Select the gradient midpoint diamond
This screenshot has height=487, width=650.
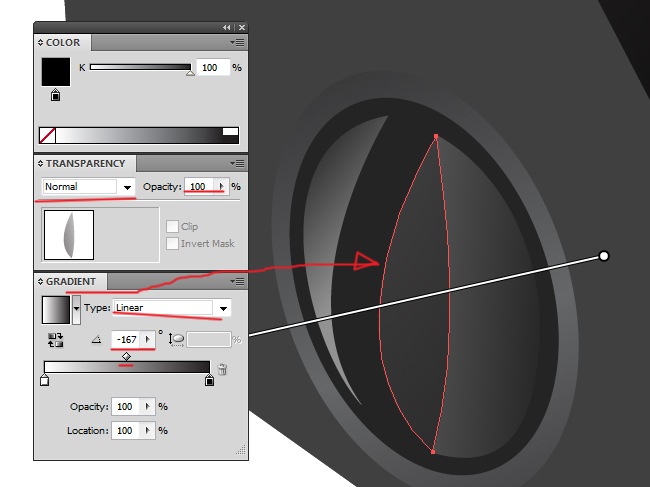(x=126, y=356)
